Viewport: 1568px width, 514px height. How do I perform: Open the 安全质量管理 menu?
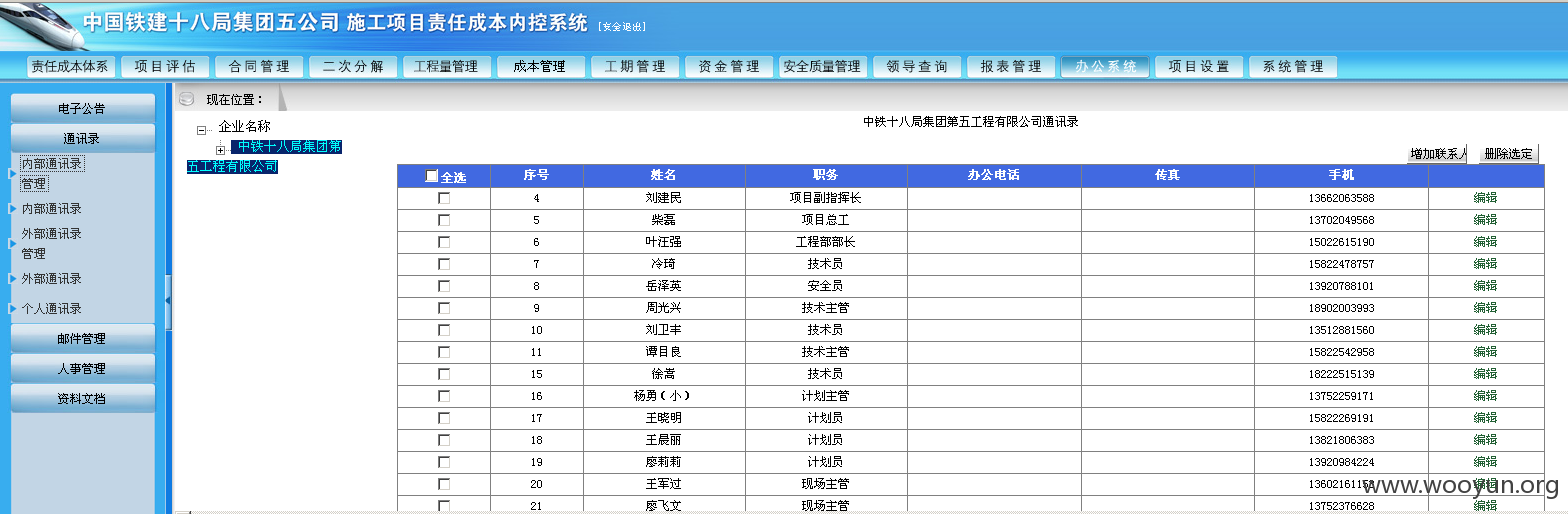pyautogui.click(x=823, y=66)
